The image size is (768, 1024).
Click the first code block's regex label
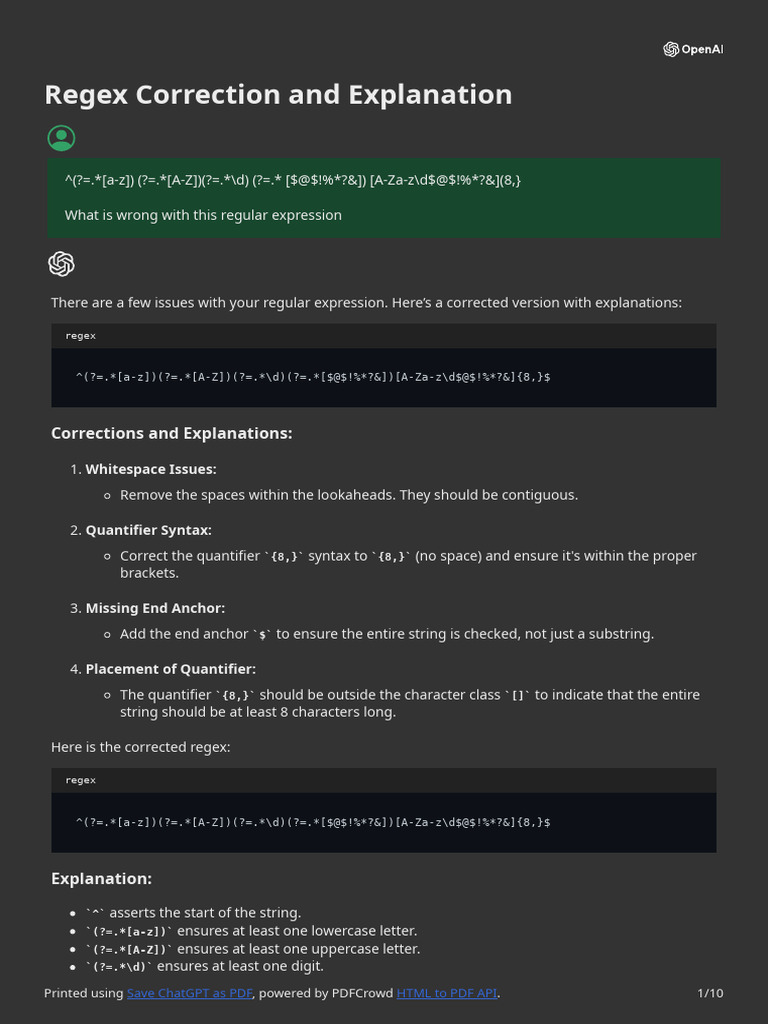click(81, 336)
